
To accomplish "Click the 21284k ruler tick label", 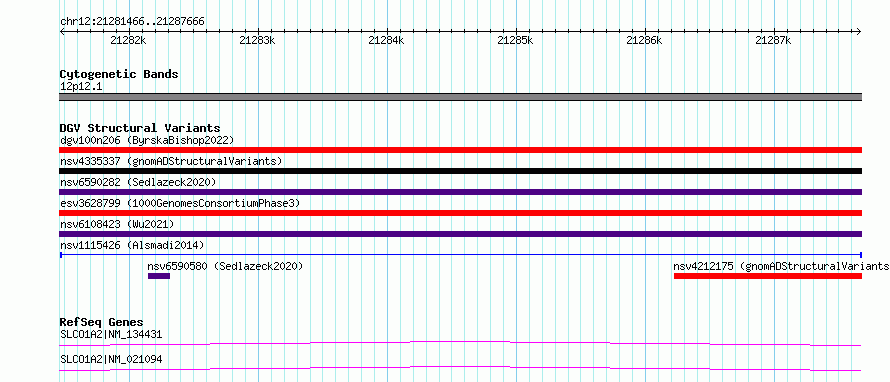I will pyautogui.click(x=386, y=40).
